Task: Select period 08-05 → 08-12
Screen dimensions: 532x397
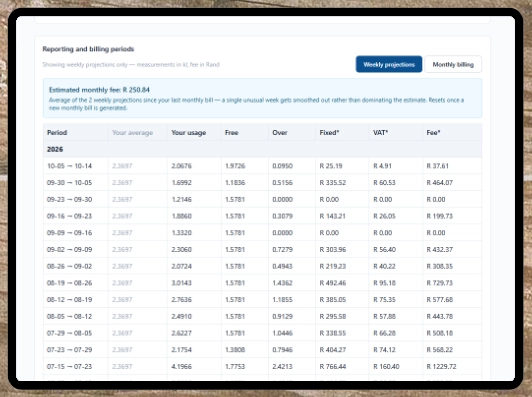Action: [69, 316]
